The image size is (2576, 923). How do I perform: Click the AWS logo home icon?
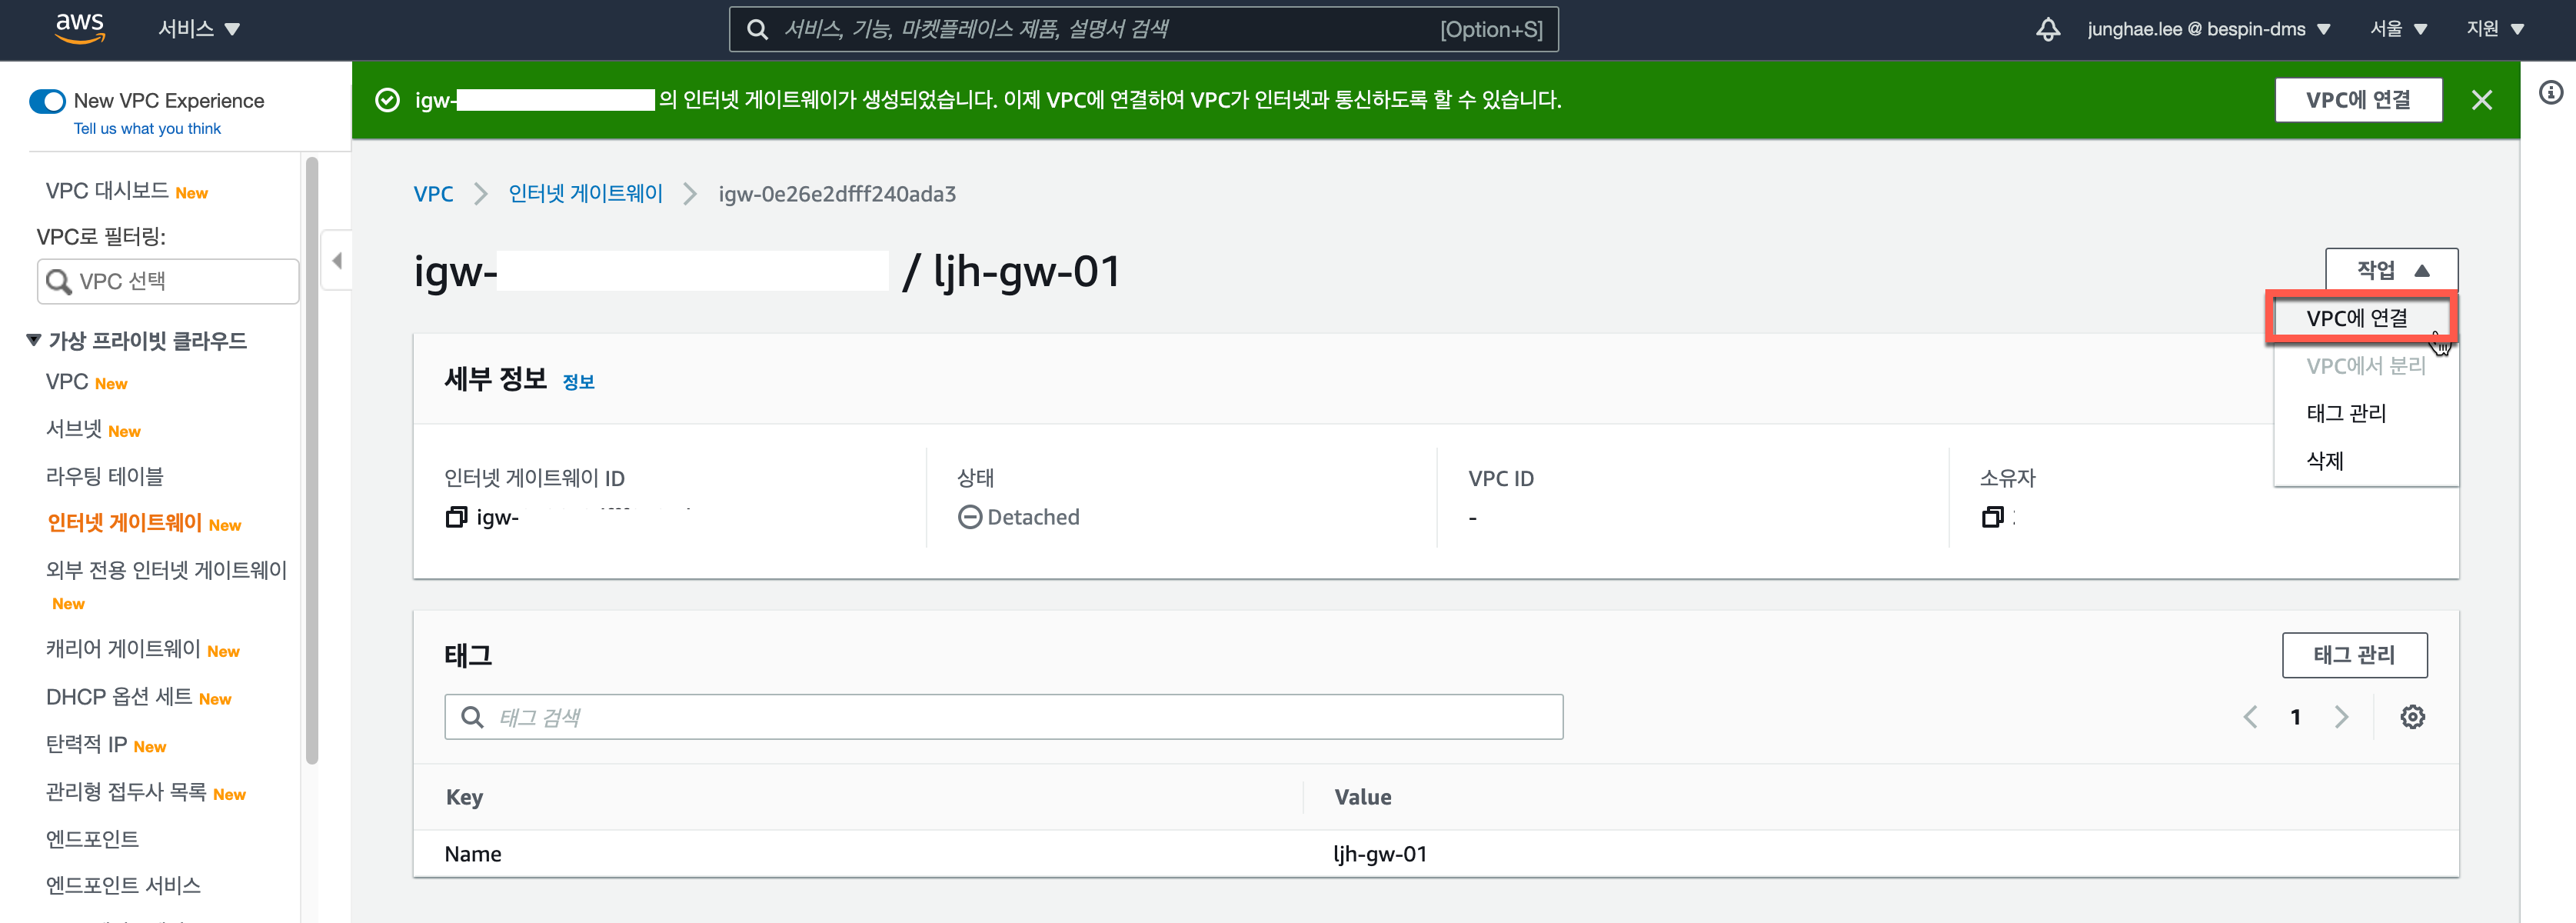[80, 28]
